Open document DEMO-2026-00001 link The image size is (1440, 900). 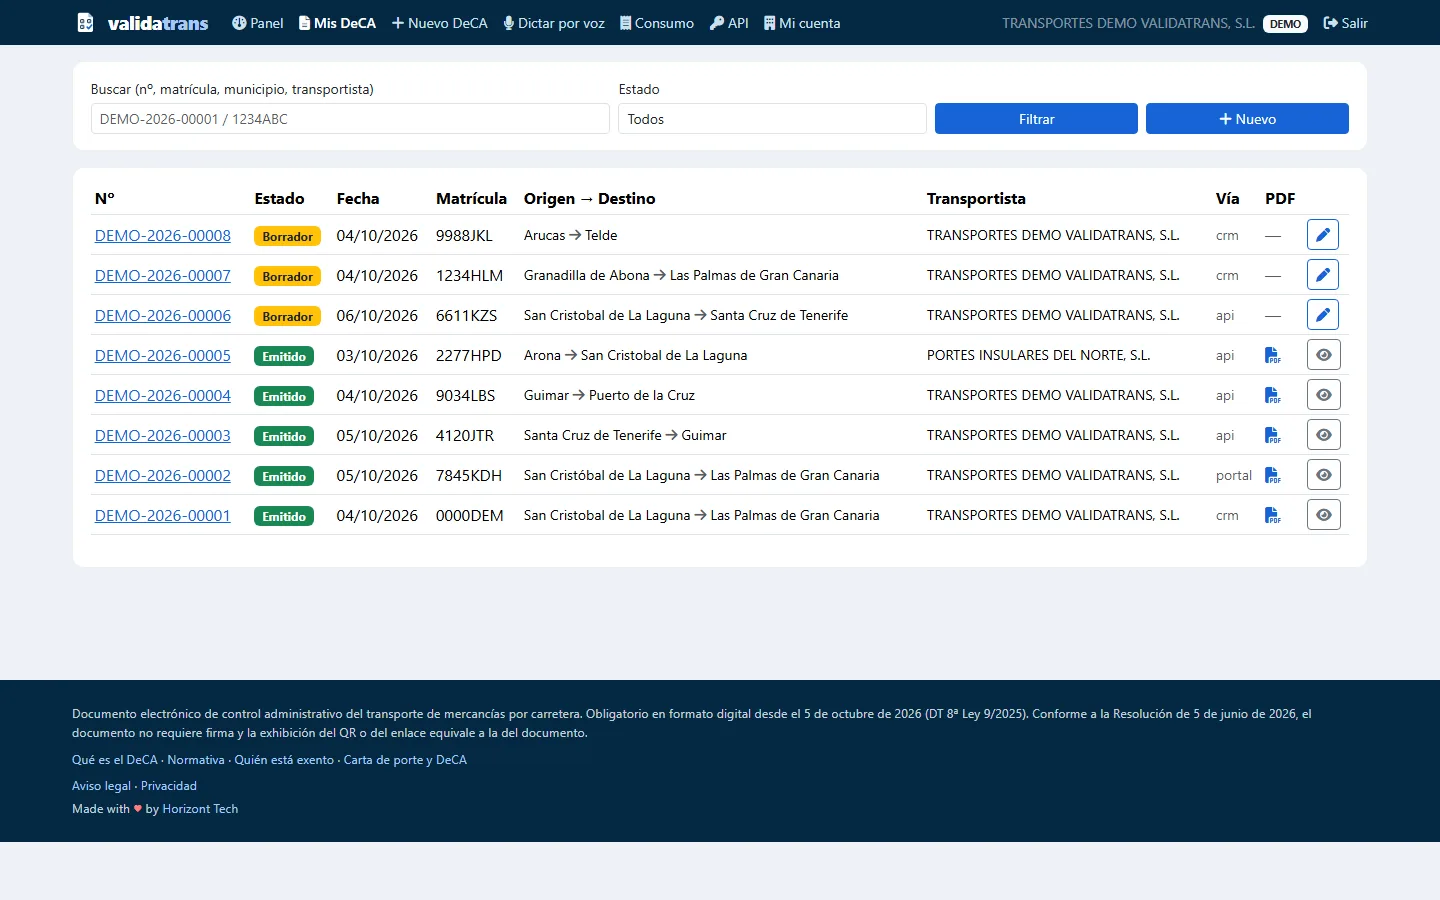(x=163, y=516)
